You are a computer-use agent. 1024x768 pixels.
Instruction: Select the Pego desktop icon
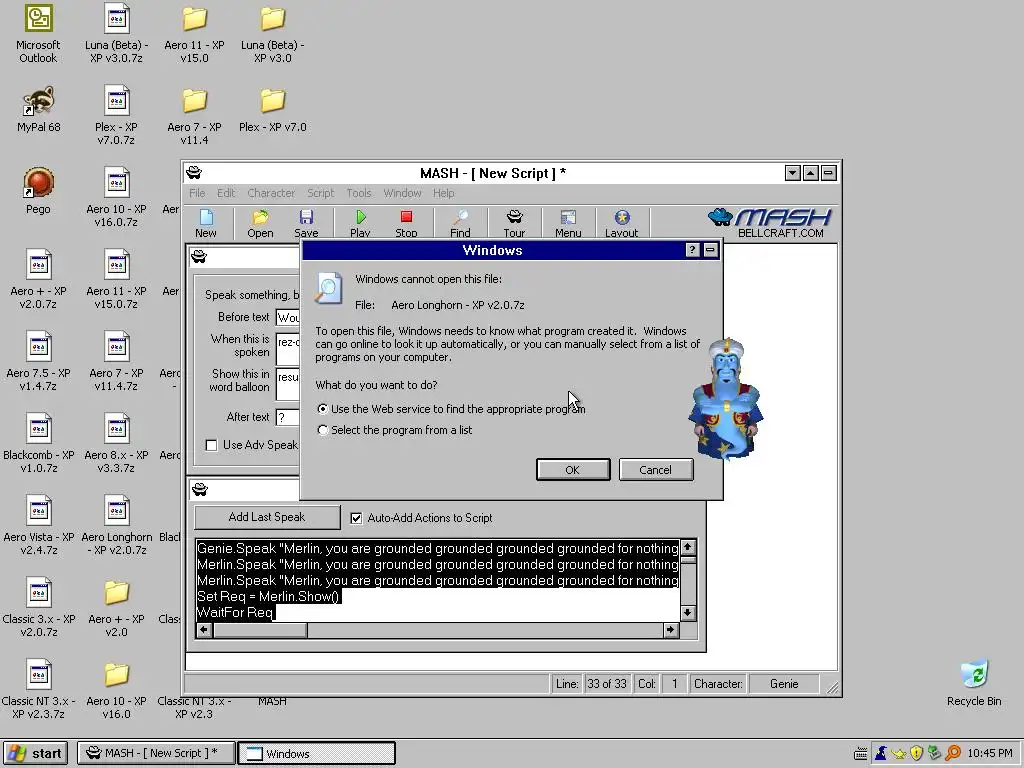[x=38, y=191]
